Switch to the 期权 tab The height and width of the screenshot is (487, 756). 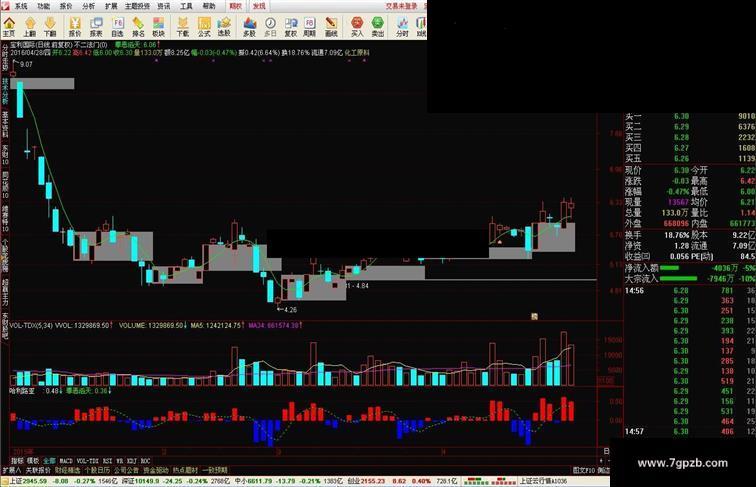235,6
